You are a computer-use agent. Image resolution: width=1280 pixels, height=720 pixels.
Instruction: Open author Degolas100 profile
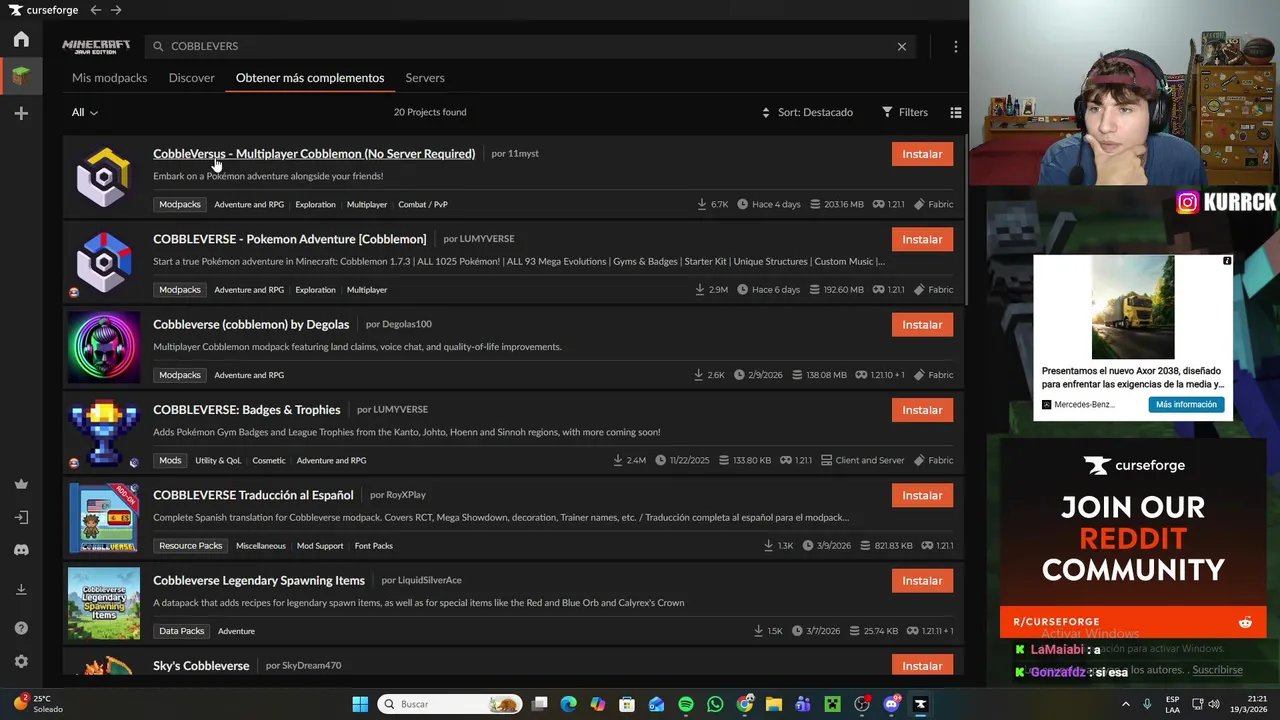click(x=407, y=324)
